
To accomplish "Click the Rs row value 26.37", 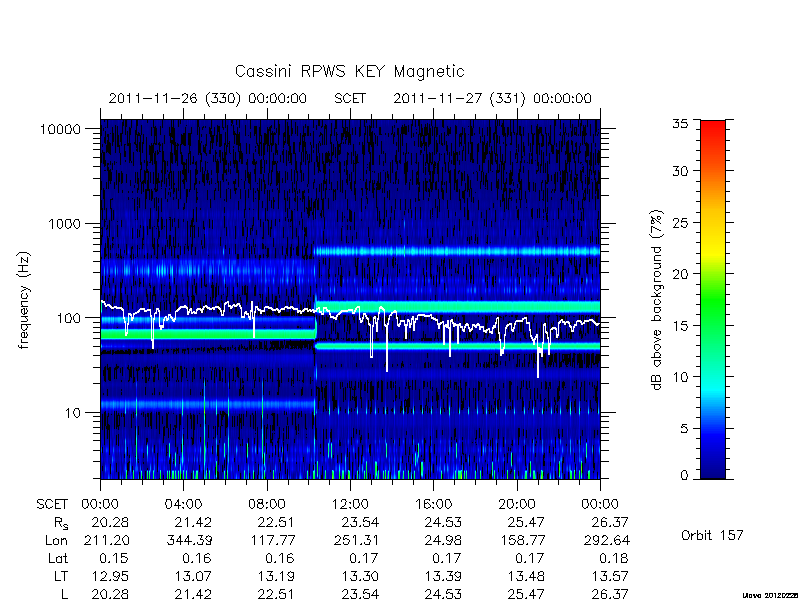I will (610, 522).
